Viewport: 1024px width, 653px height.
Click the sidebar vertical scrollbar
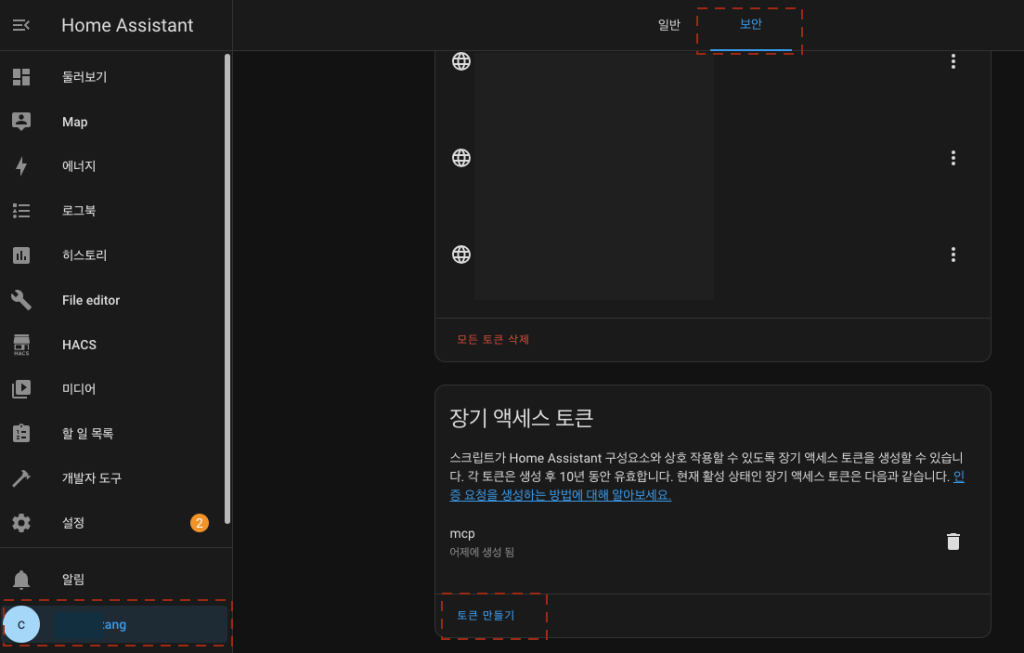(227, 289)
